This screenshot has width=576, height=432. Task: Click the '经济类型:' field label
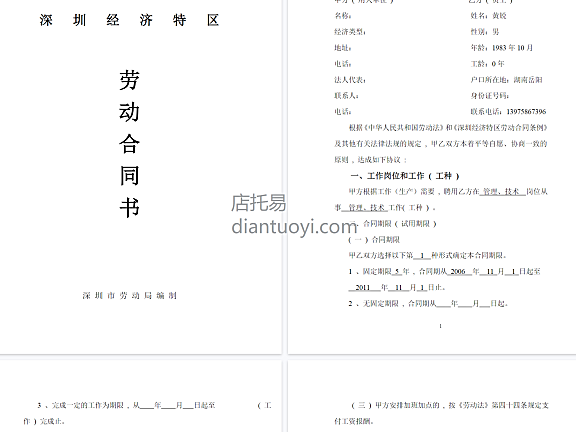pyautogui.click(x=350, y=32)
